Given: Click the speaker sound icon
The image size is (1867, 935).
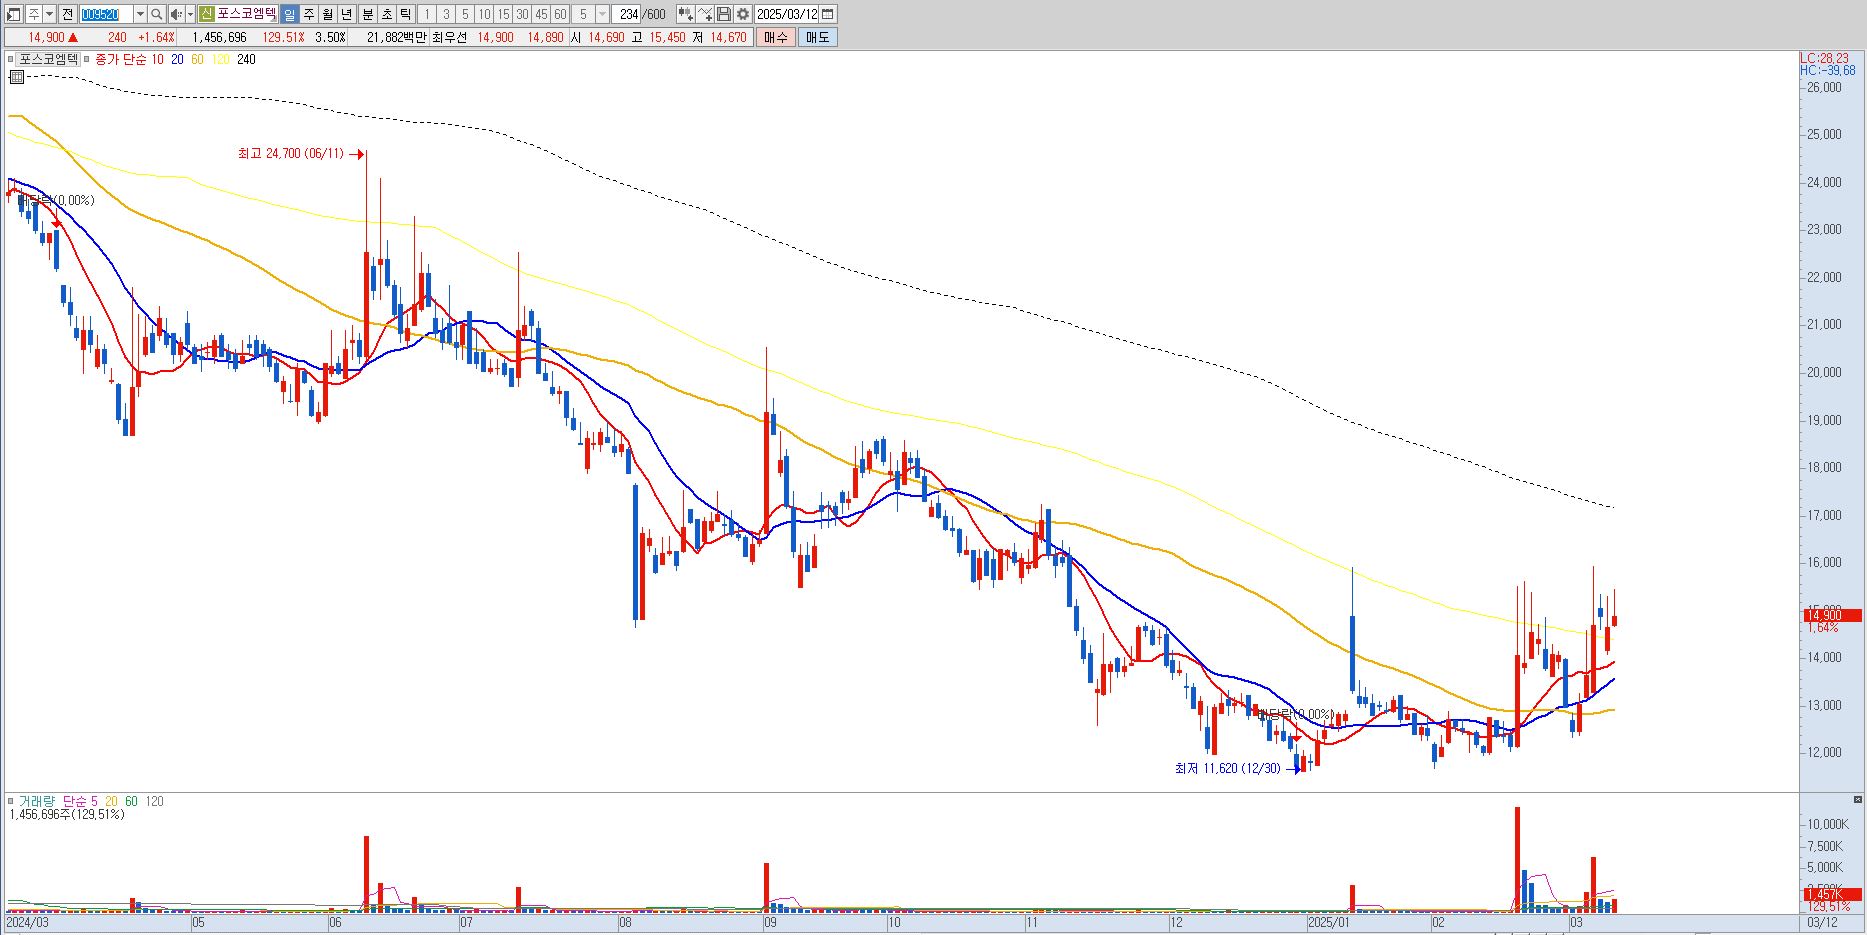Looking at the screenshot, I should coord(176,14).
